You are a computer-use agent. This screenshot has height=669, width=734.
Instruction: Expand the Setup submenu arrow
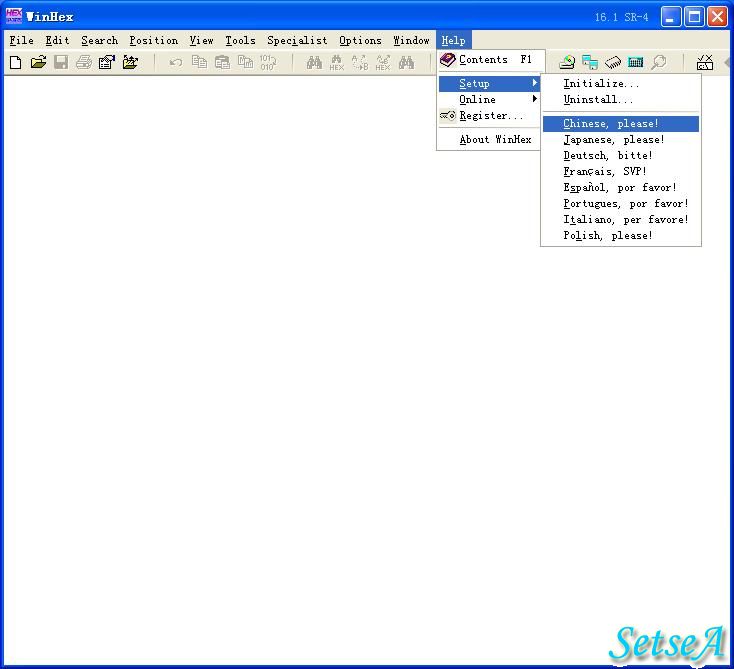point(535,83)
